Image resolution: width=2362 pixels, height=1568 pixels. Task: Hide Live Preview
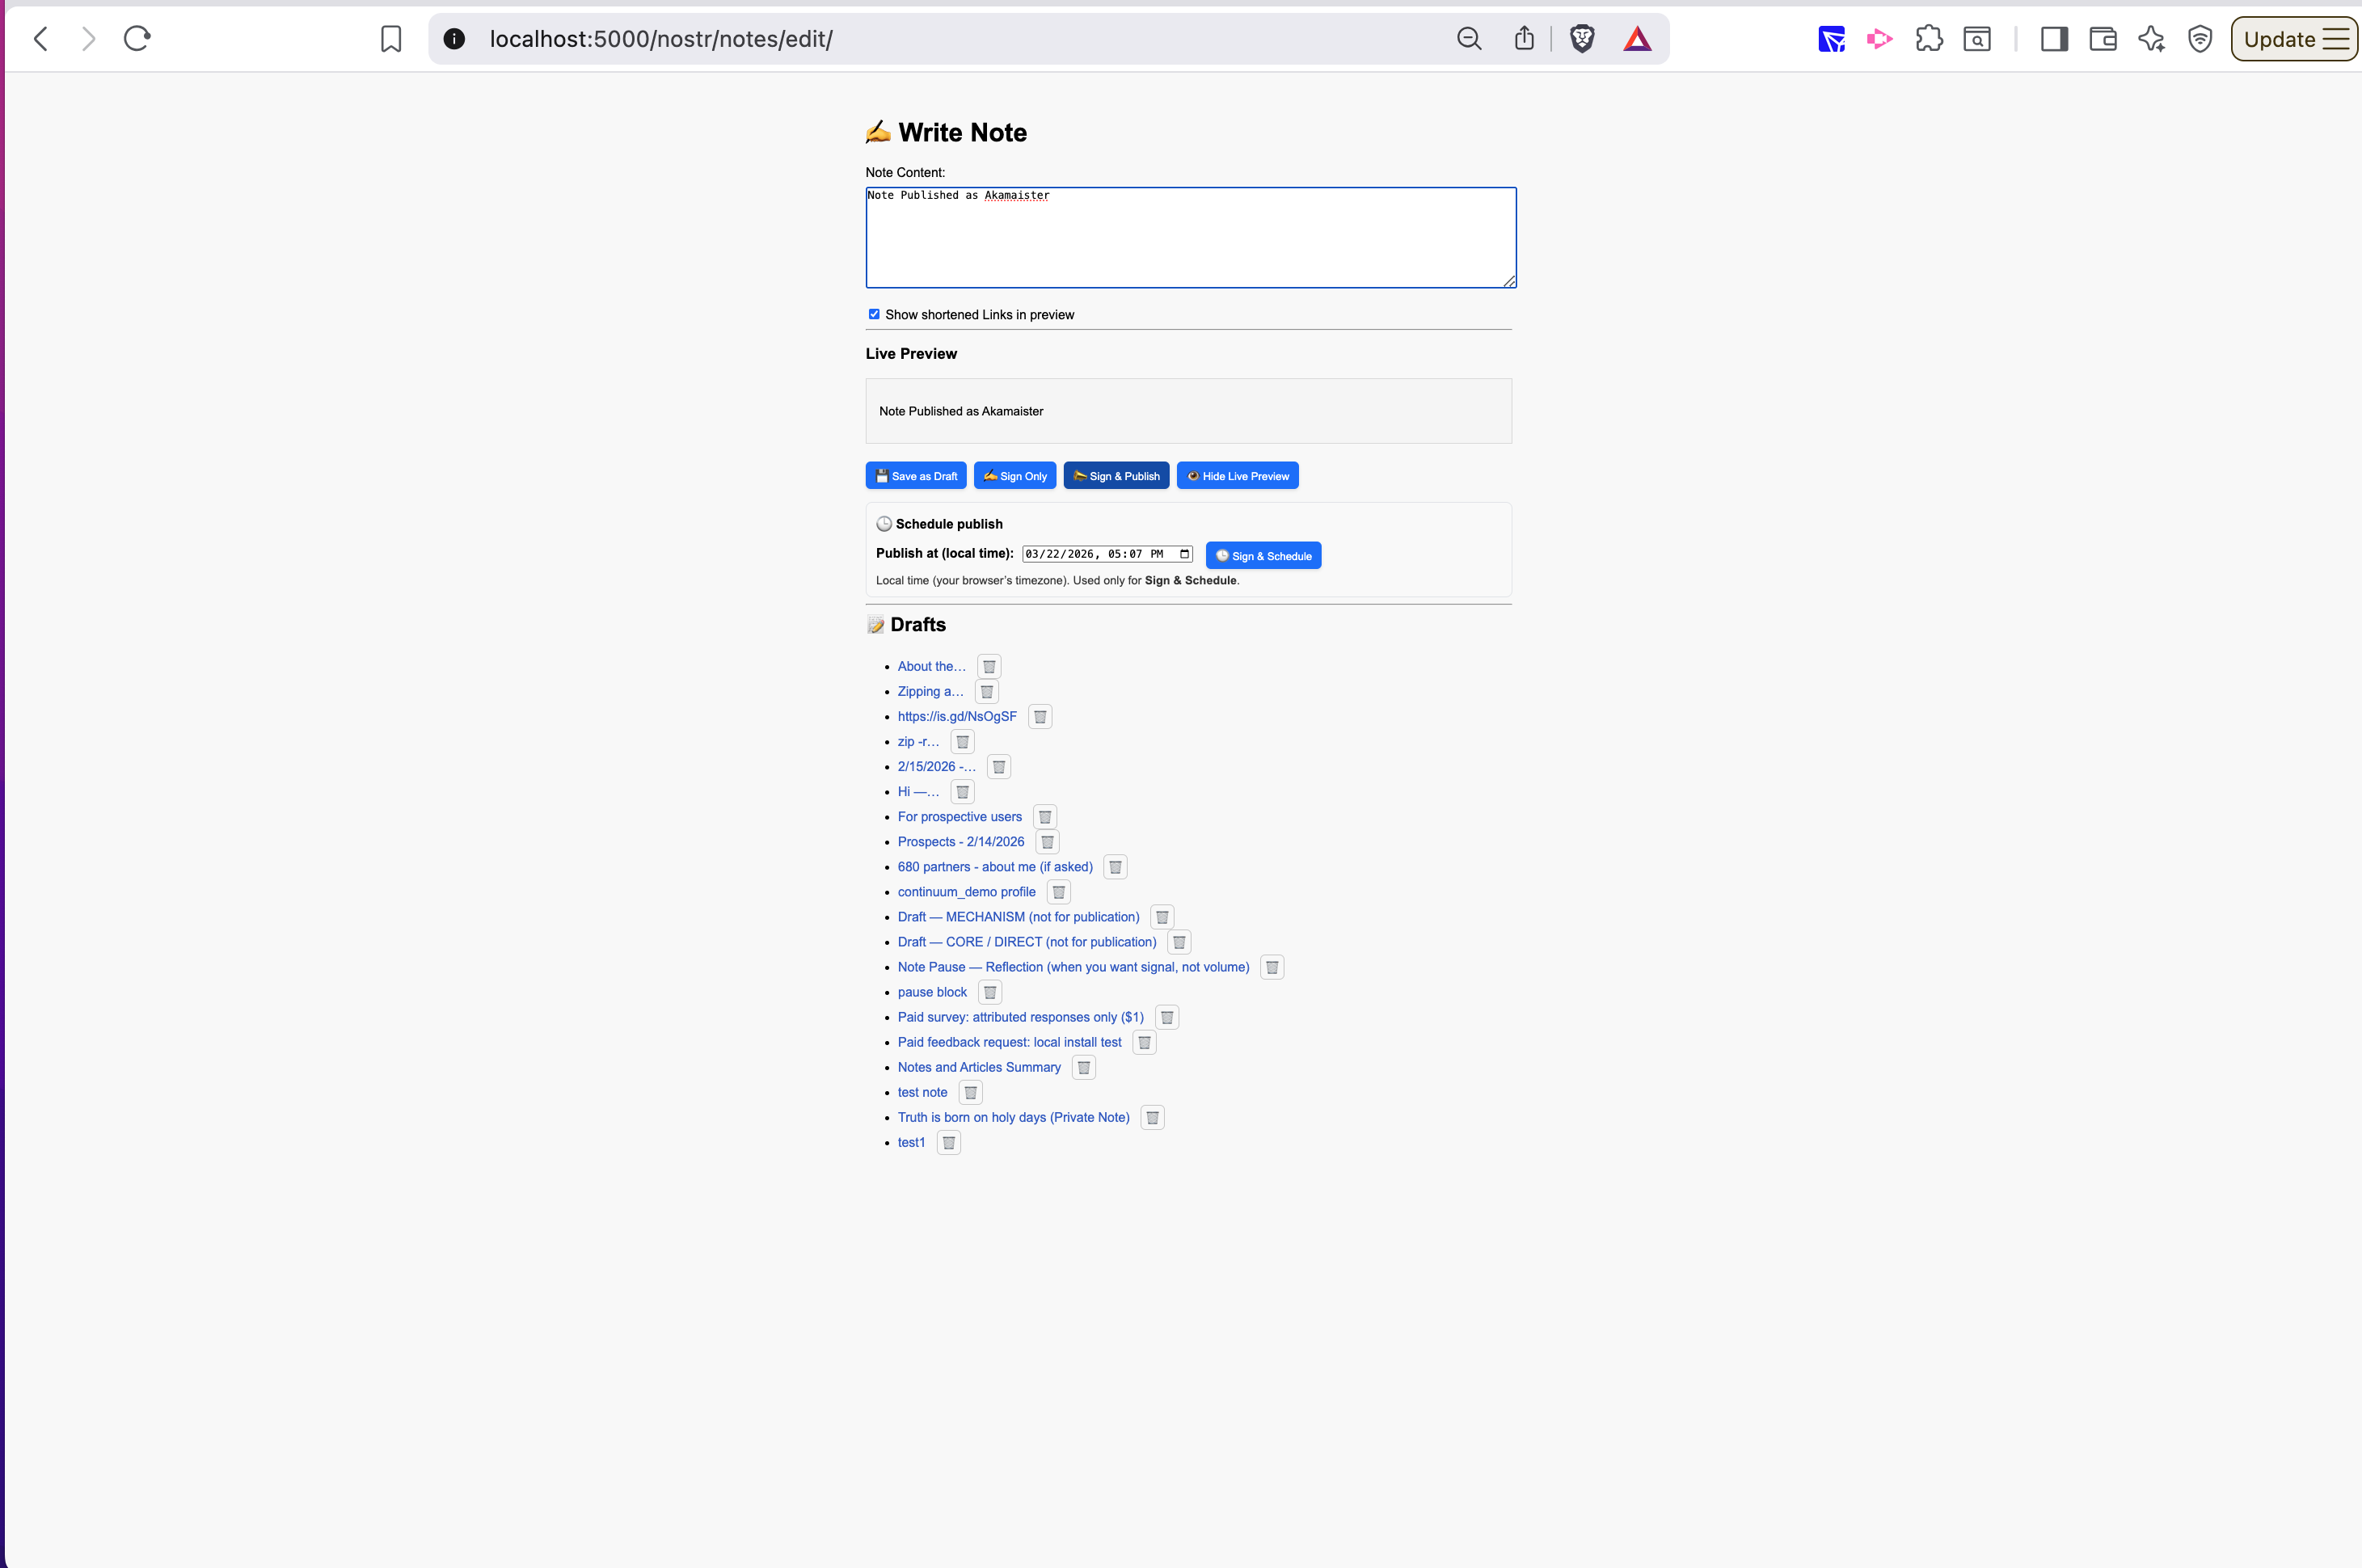1237,476
